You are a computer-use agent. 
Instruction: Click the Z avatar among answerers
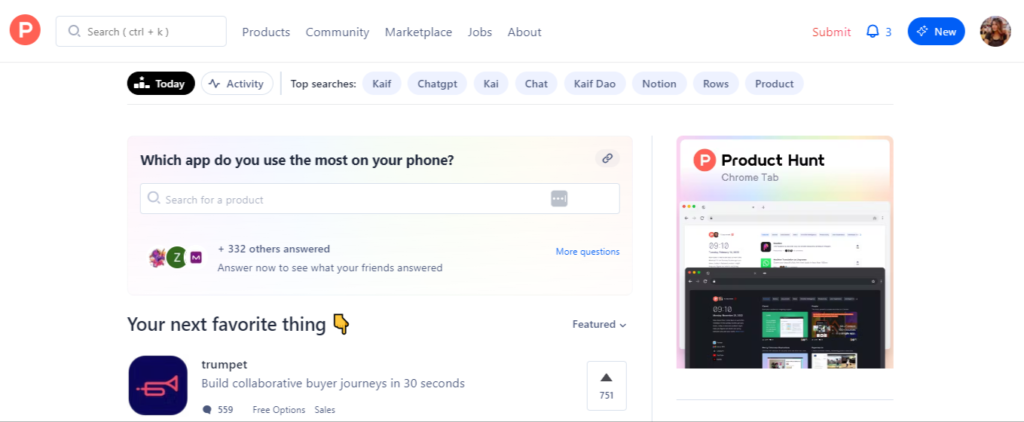point(176,257)
